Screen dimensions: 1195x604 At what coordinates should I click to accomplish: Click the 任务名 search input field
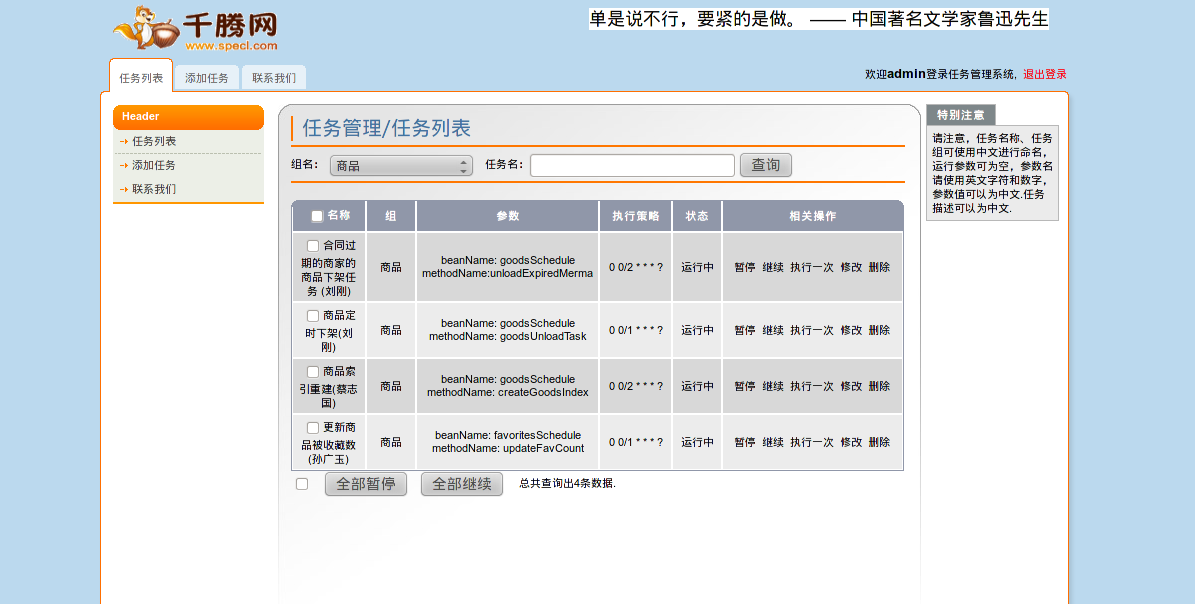[x=632, y=165]
